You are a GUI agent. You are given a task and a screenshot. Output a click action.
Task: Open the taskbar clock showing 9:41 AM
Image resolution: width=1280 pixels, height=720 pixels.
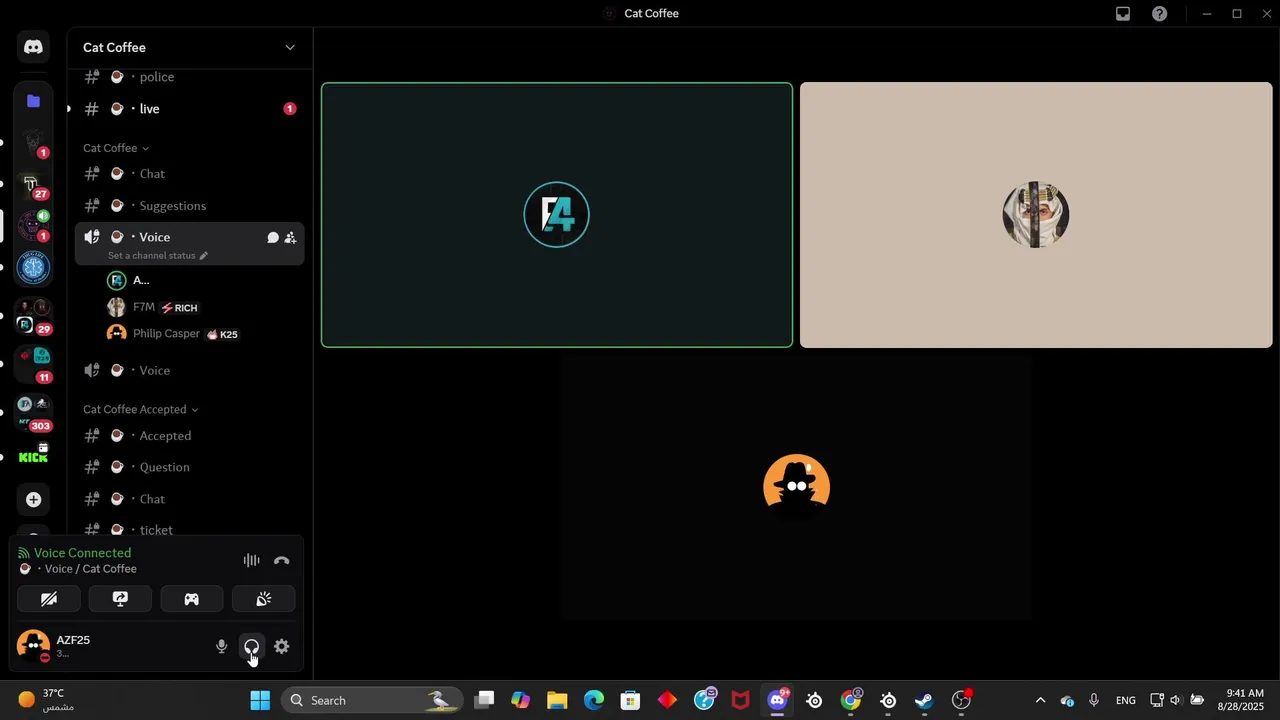[1244, 700]
